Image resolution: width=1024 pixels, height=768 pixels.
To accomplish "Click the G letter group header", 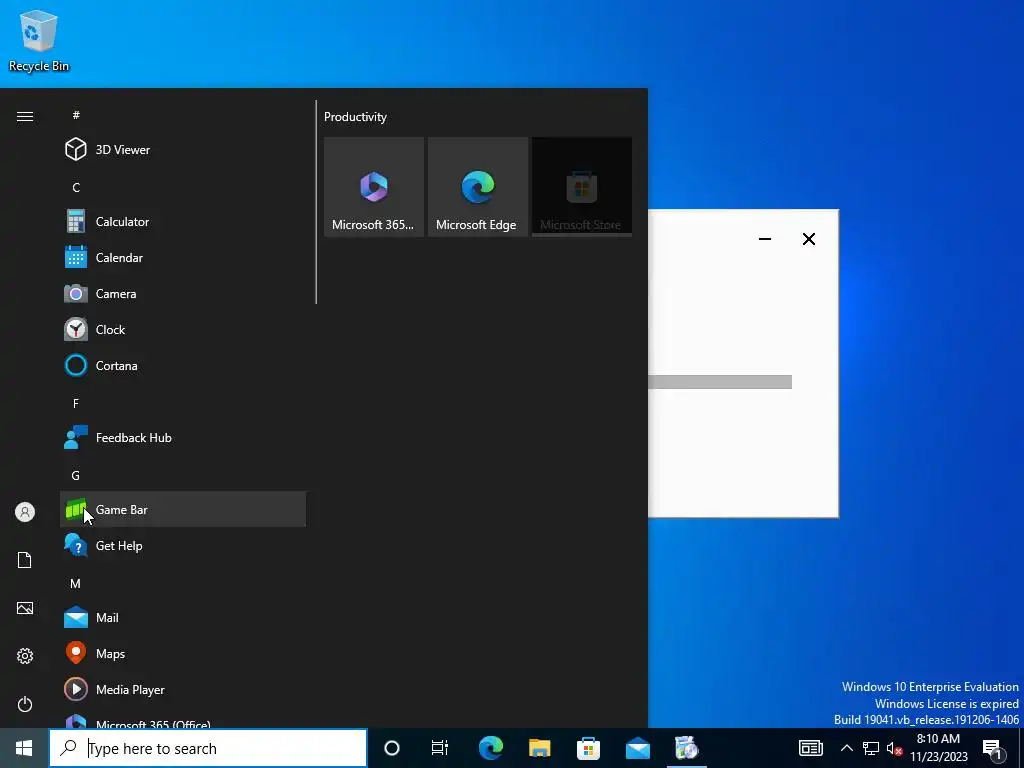I will click(x=76, y=475).
